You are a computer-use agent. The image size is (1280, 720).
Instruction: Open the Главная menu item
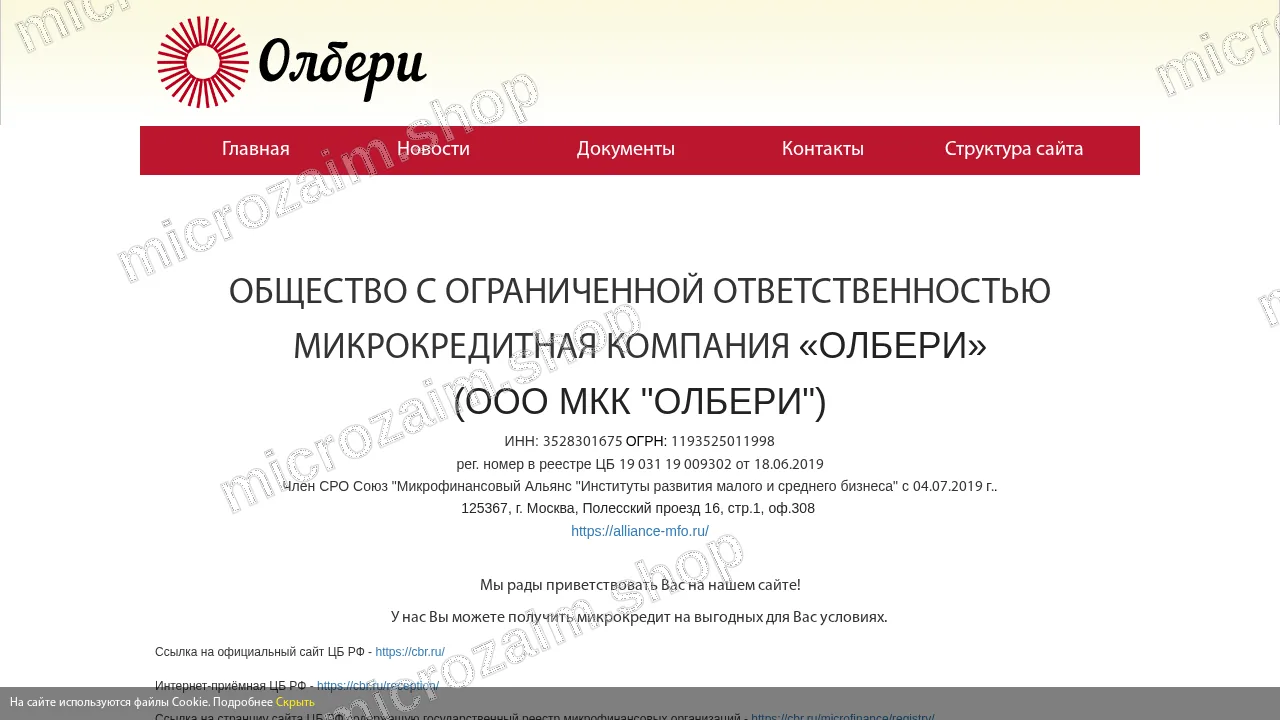(x=256, y=149)
